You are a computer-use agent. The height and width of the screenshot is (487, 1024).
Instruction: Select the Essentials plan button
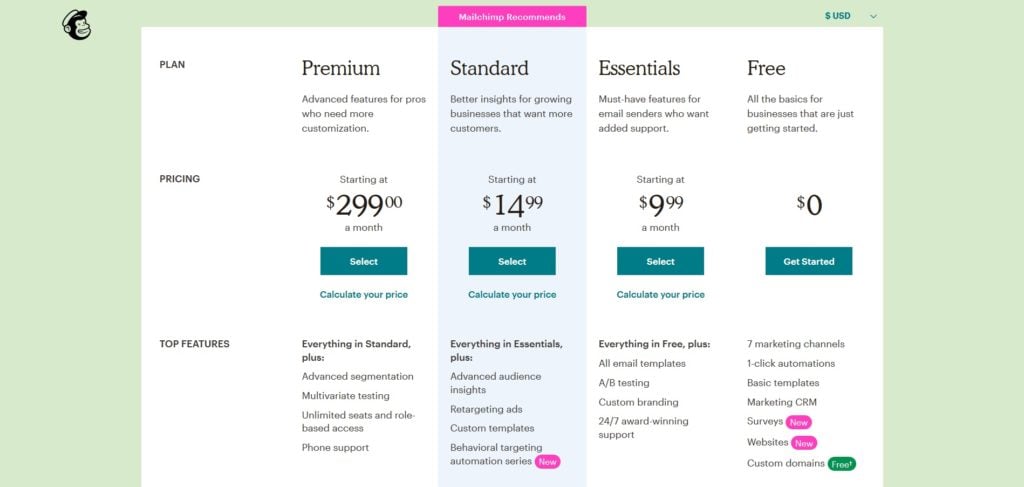tap(660, 261)
